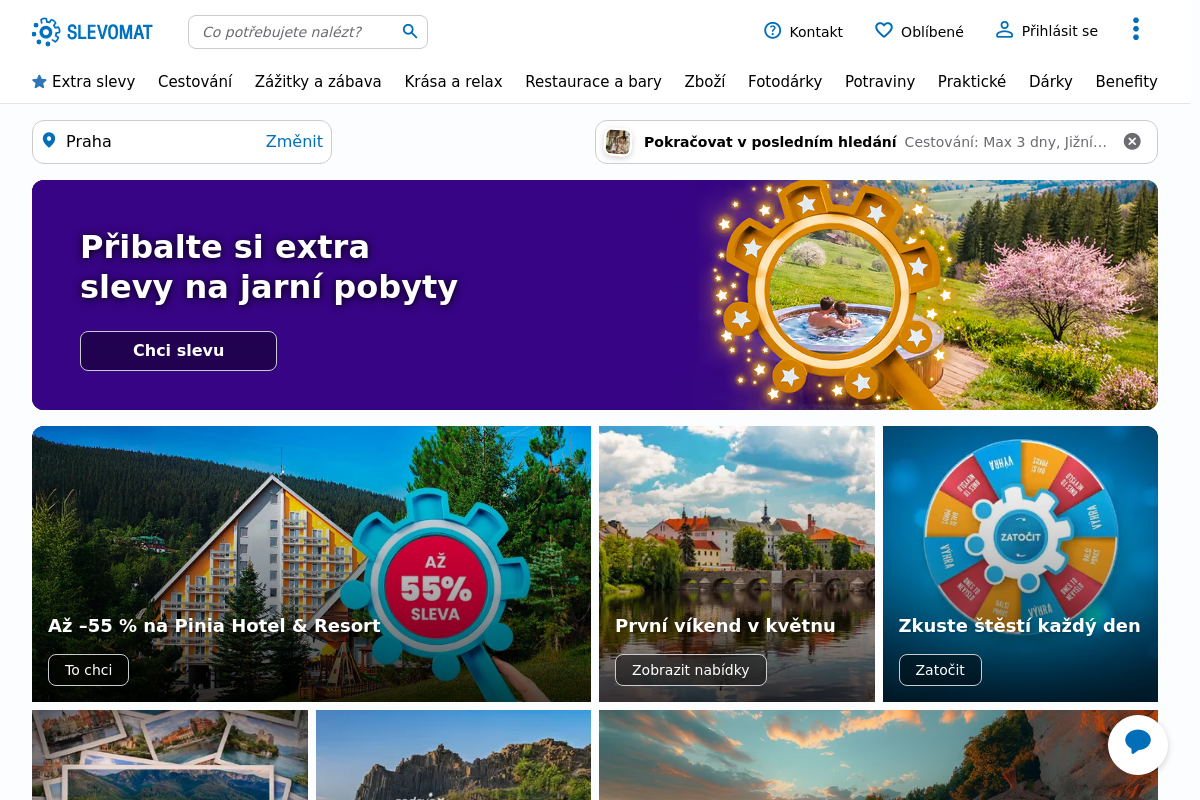Open the chat bubble widget
Viewport: 1200px width, 800px height.
coord(1137,744)
